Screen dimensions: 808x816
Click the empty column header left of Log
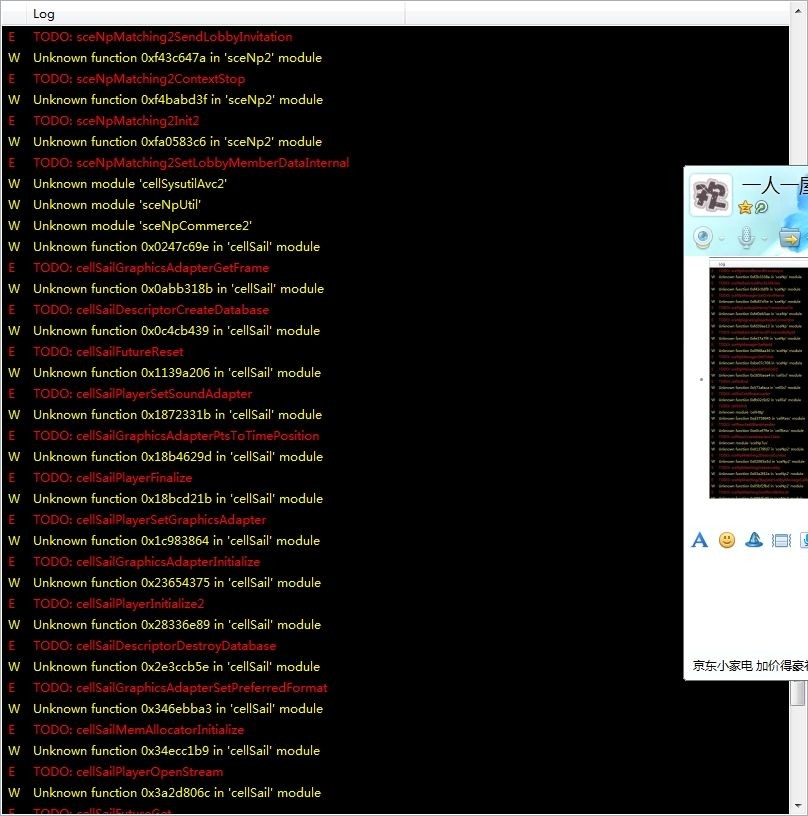tap(12, 14)
